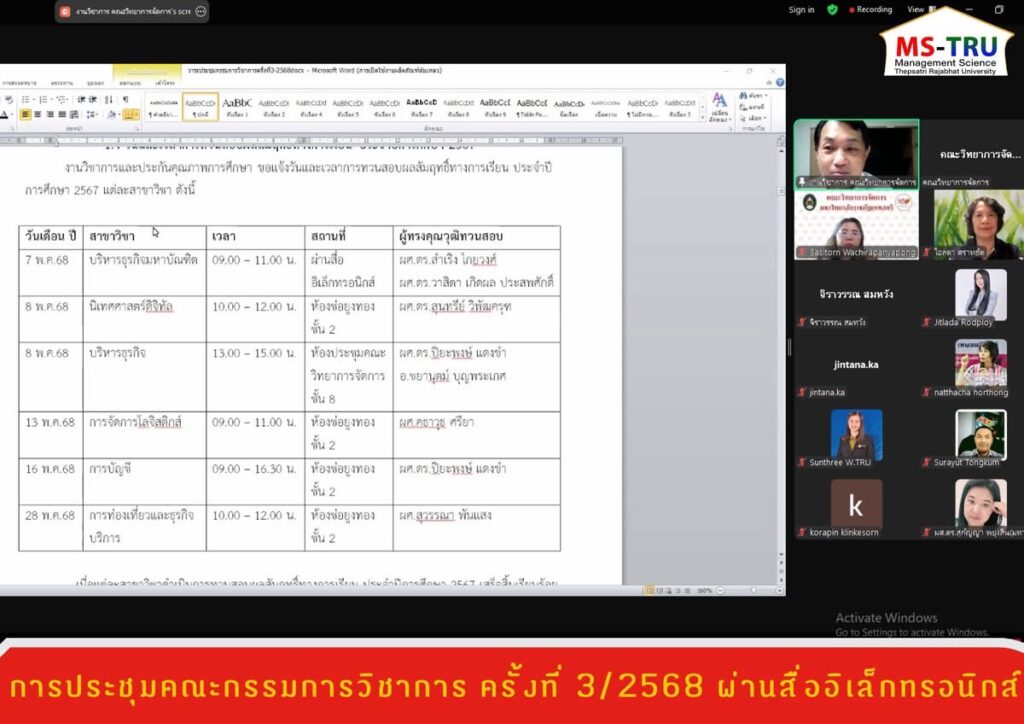The image size is (1024, 724).
Task: Click the Recording indicator
Action: [x=870, y=10]
